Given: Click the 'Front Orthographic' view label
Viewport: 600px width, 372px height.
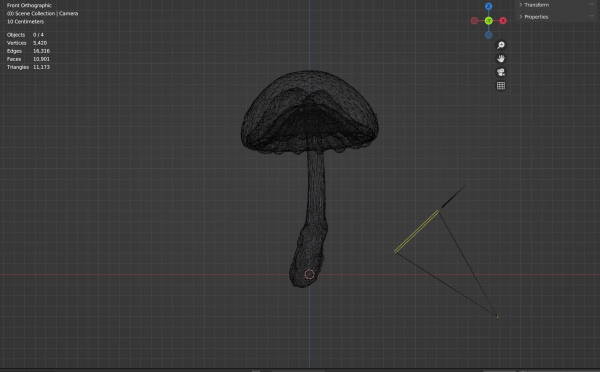Looking at the screenshot, I should 29,5.
